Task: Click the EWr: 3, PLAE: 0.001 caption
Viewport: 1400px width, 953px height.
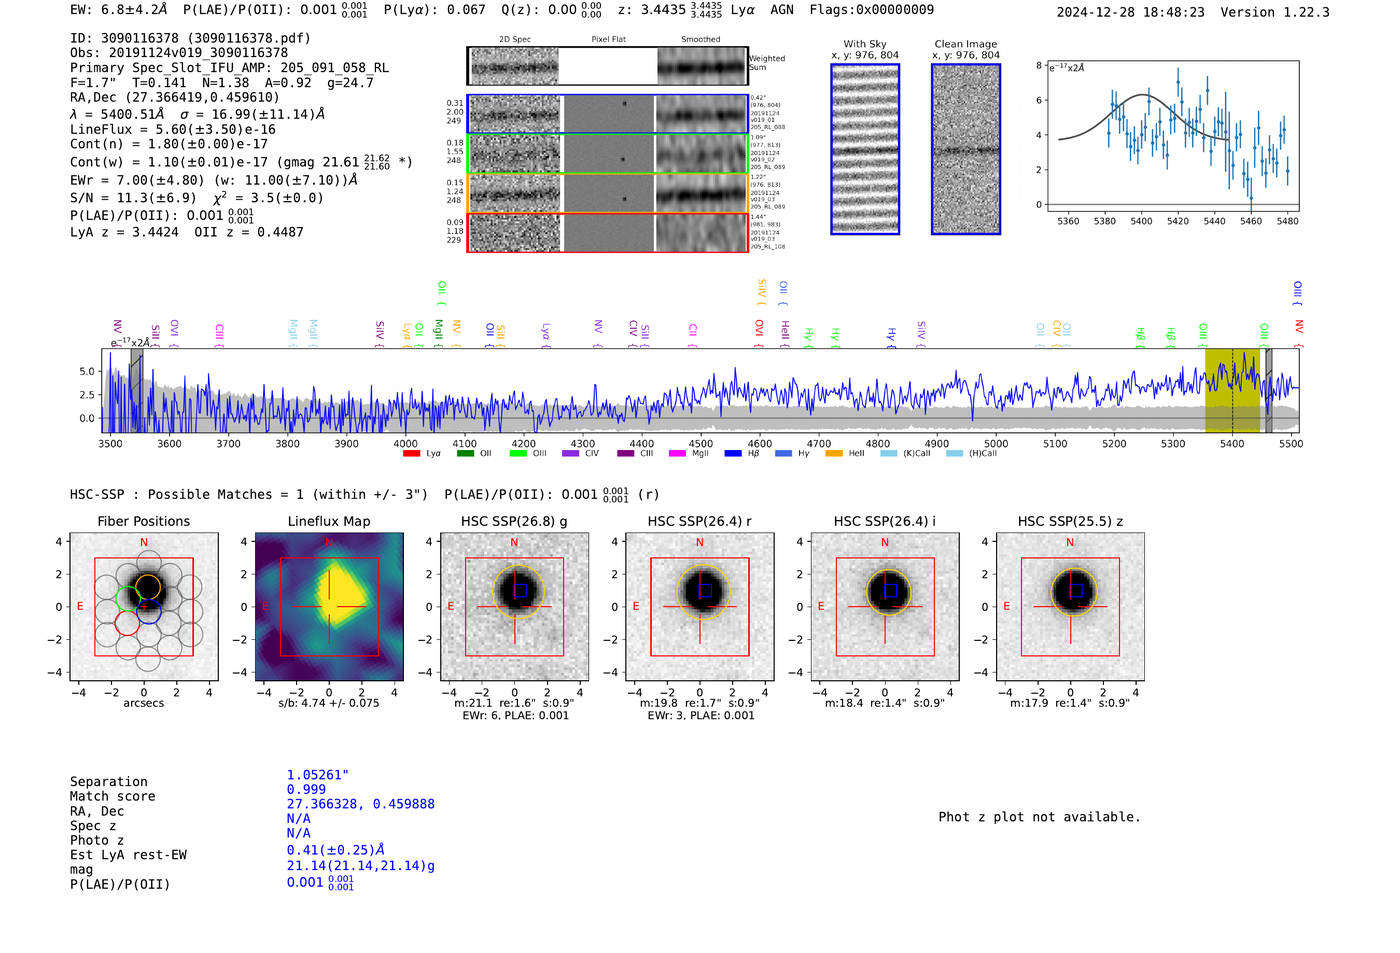Action: [700, 716]
